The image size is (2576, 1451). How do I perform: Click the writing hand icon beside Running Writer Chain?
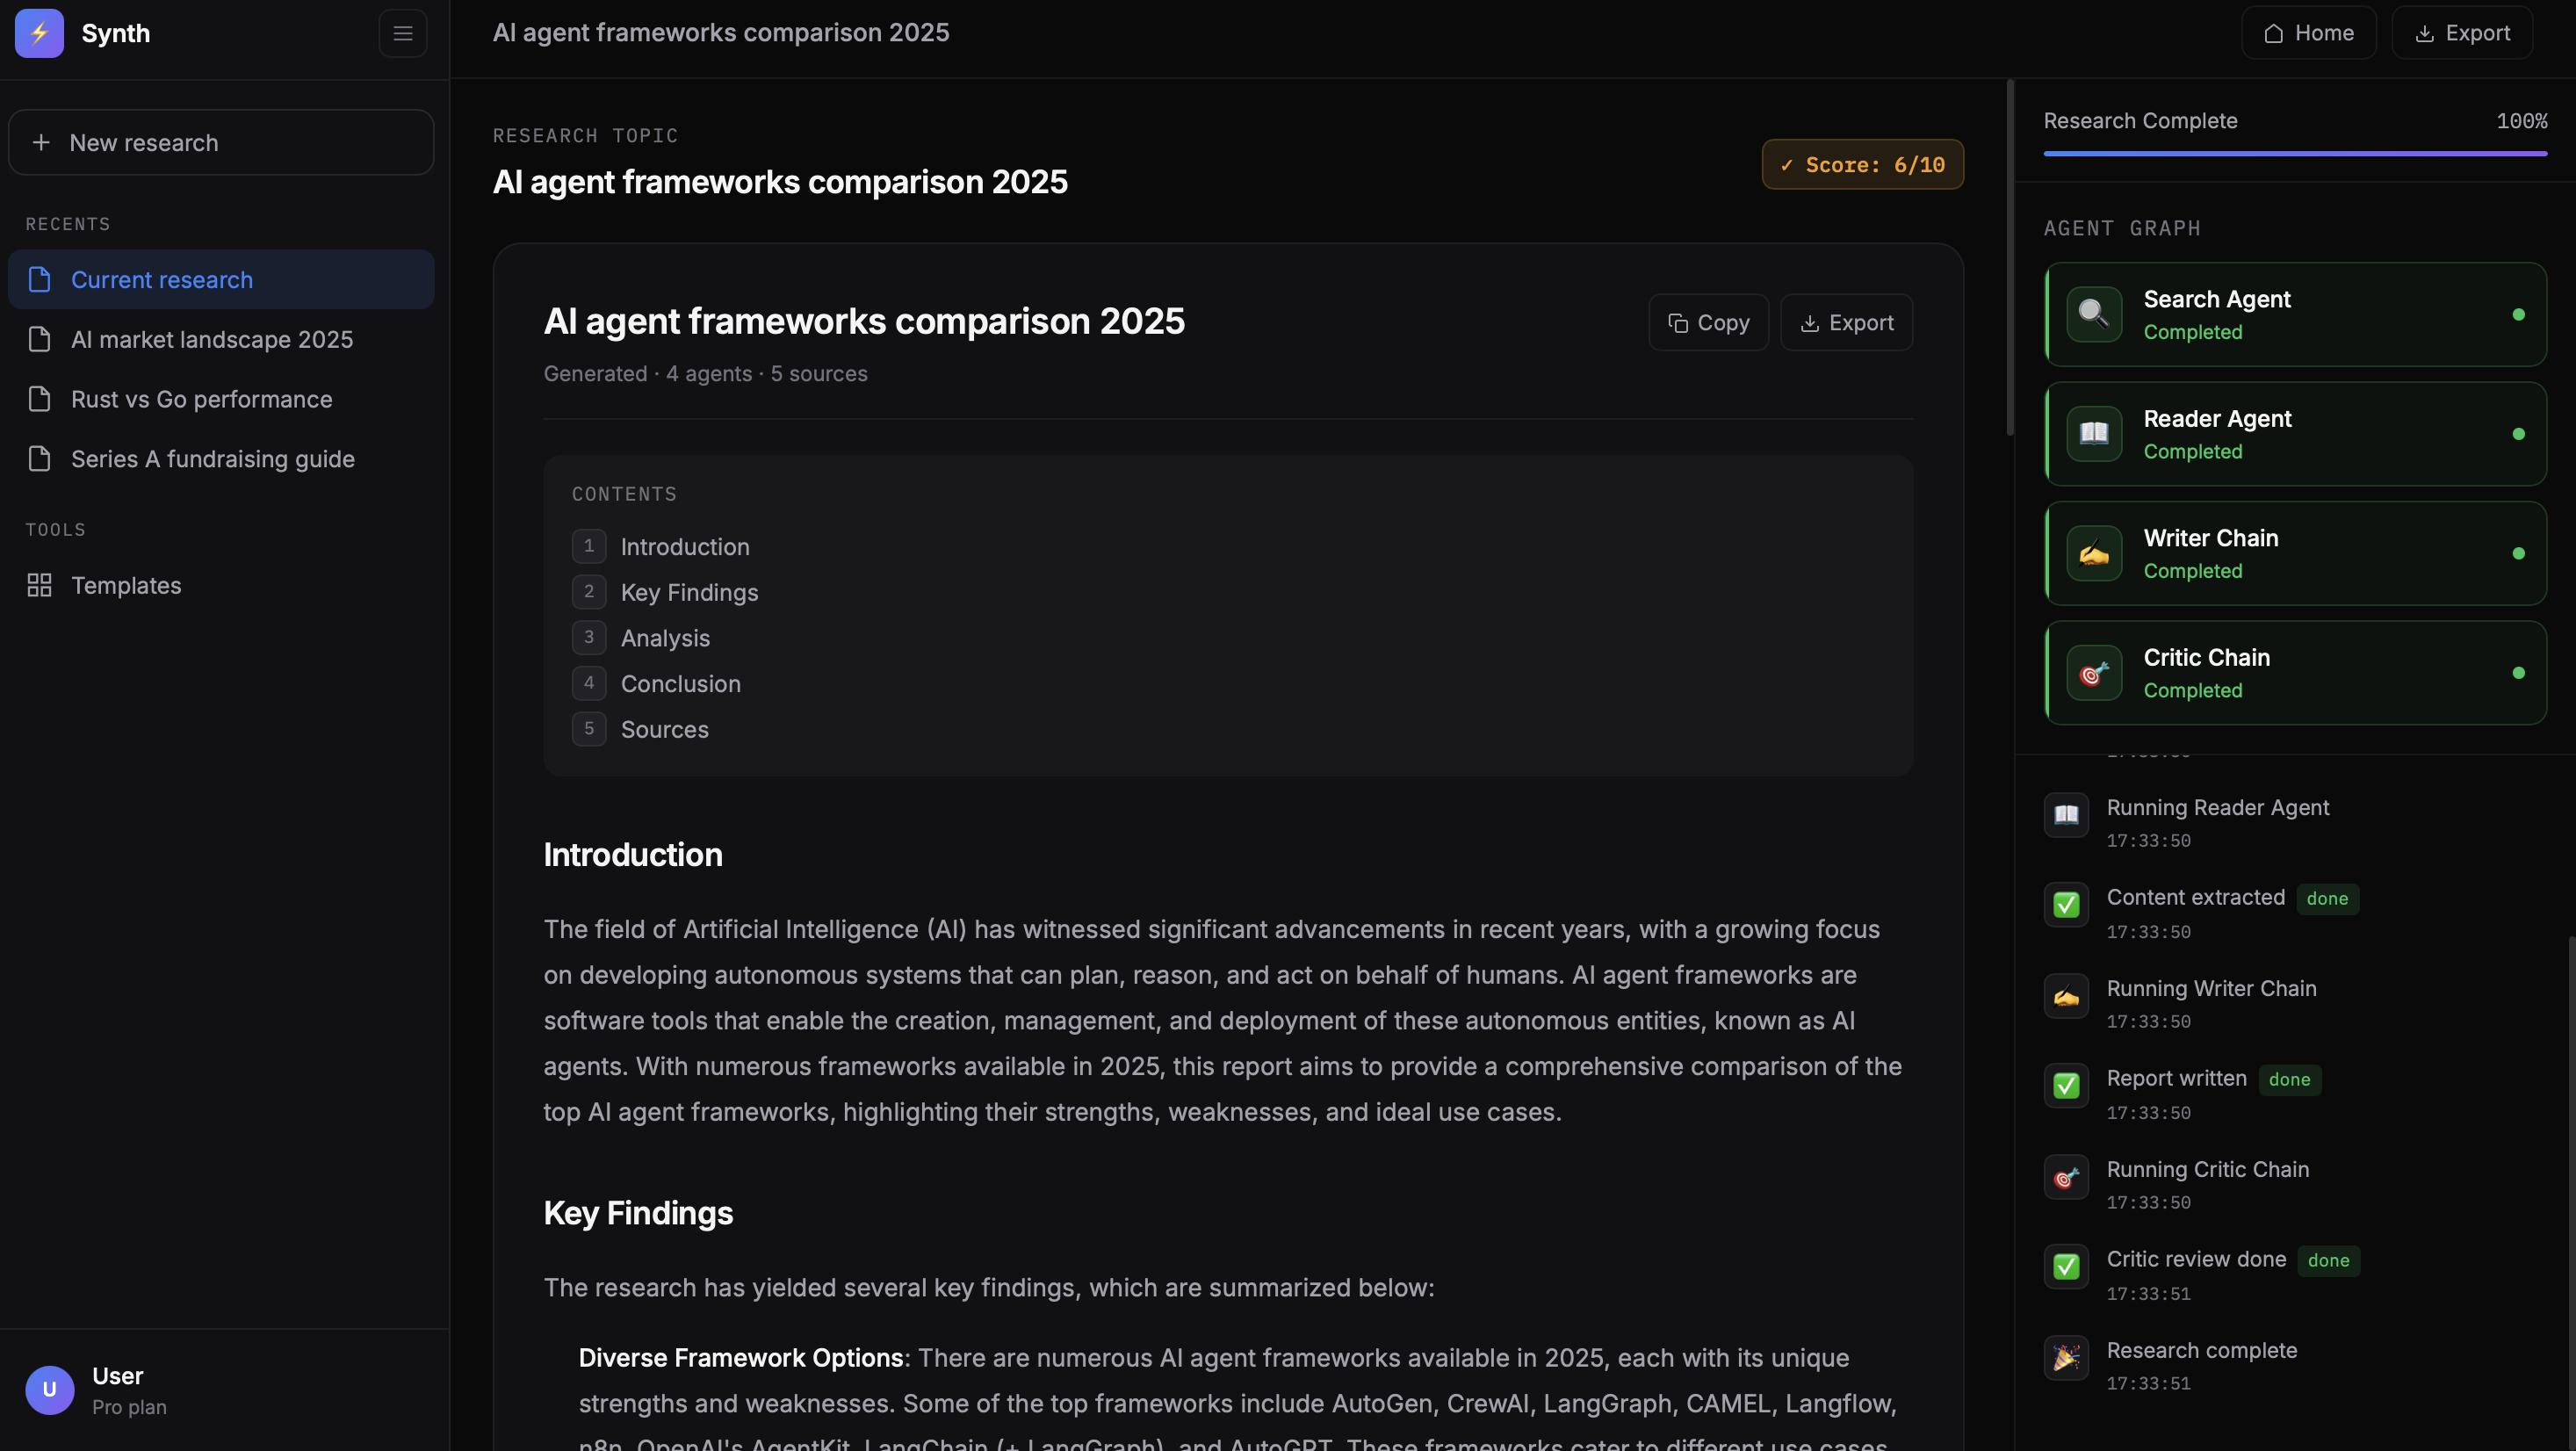pos(2066,996)
